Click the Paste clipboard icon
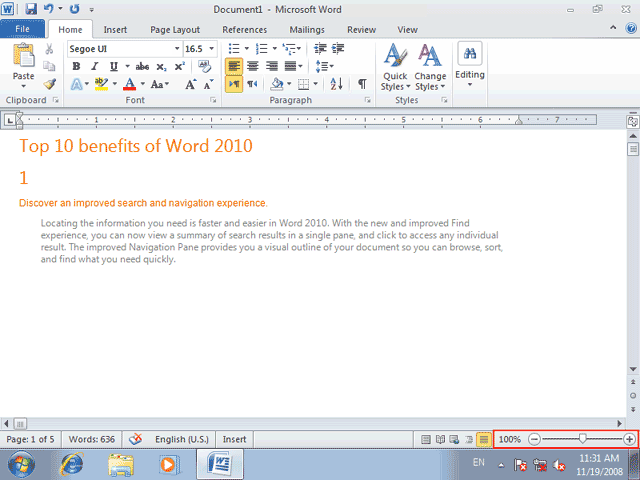This screenshot has height=480, width=640. pos(23,56)
